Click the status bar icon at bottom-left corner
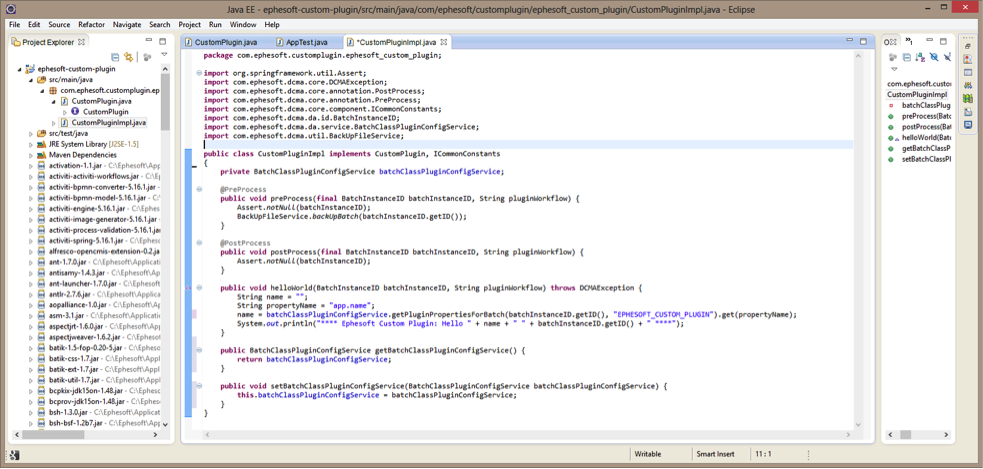 [x=16, y=455]
